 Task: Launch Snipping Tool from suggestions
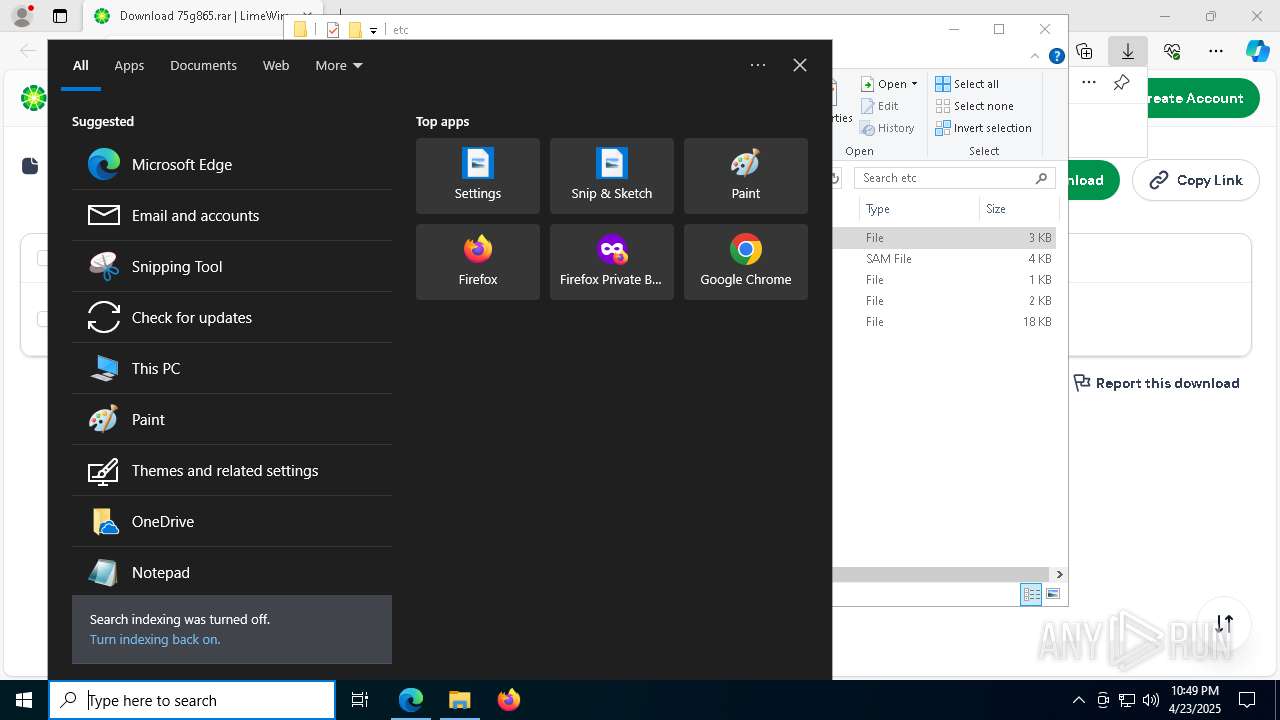pyautogui.click(x=232, y=266)
